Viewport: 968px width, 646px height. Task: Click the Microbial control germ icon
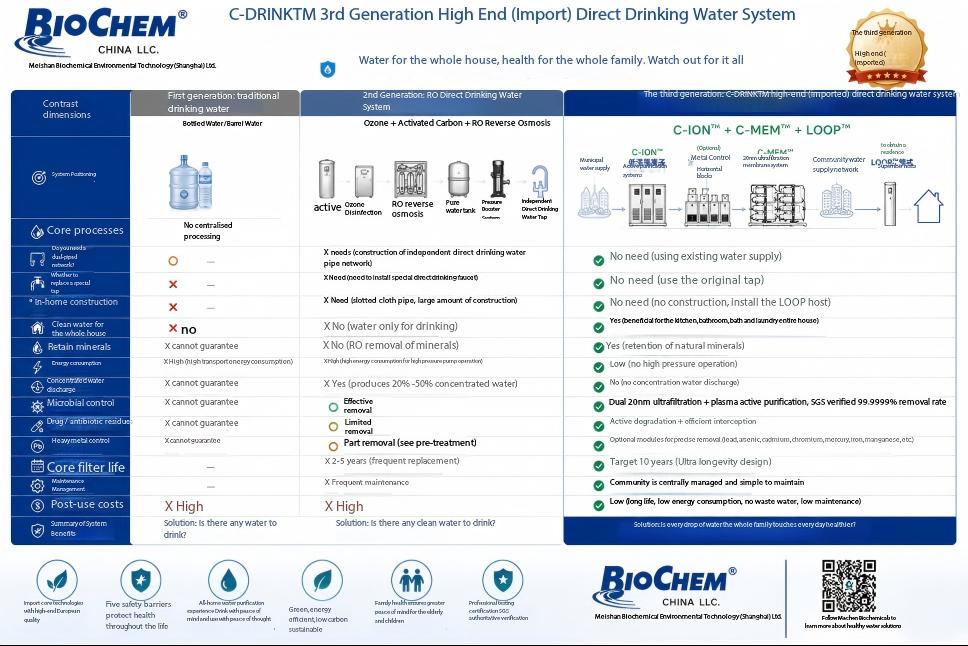click(37, 406)
